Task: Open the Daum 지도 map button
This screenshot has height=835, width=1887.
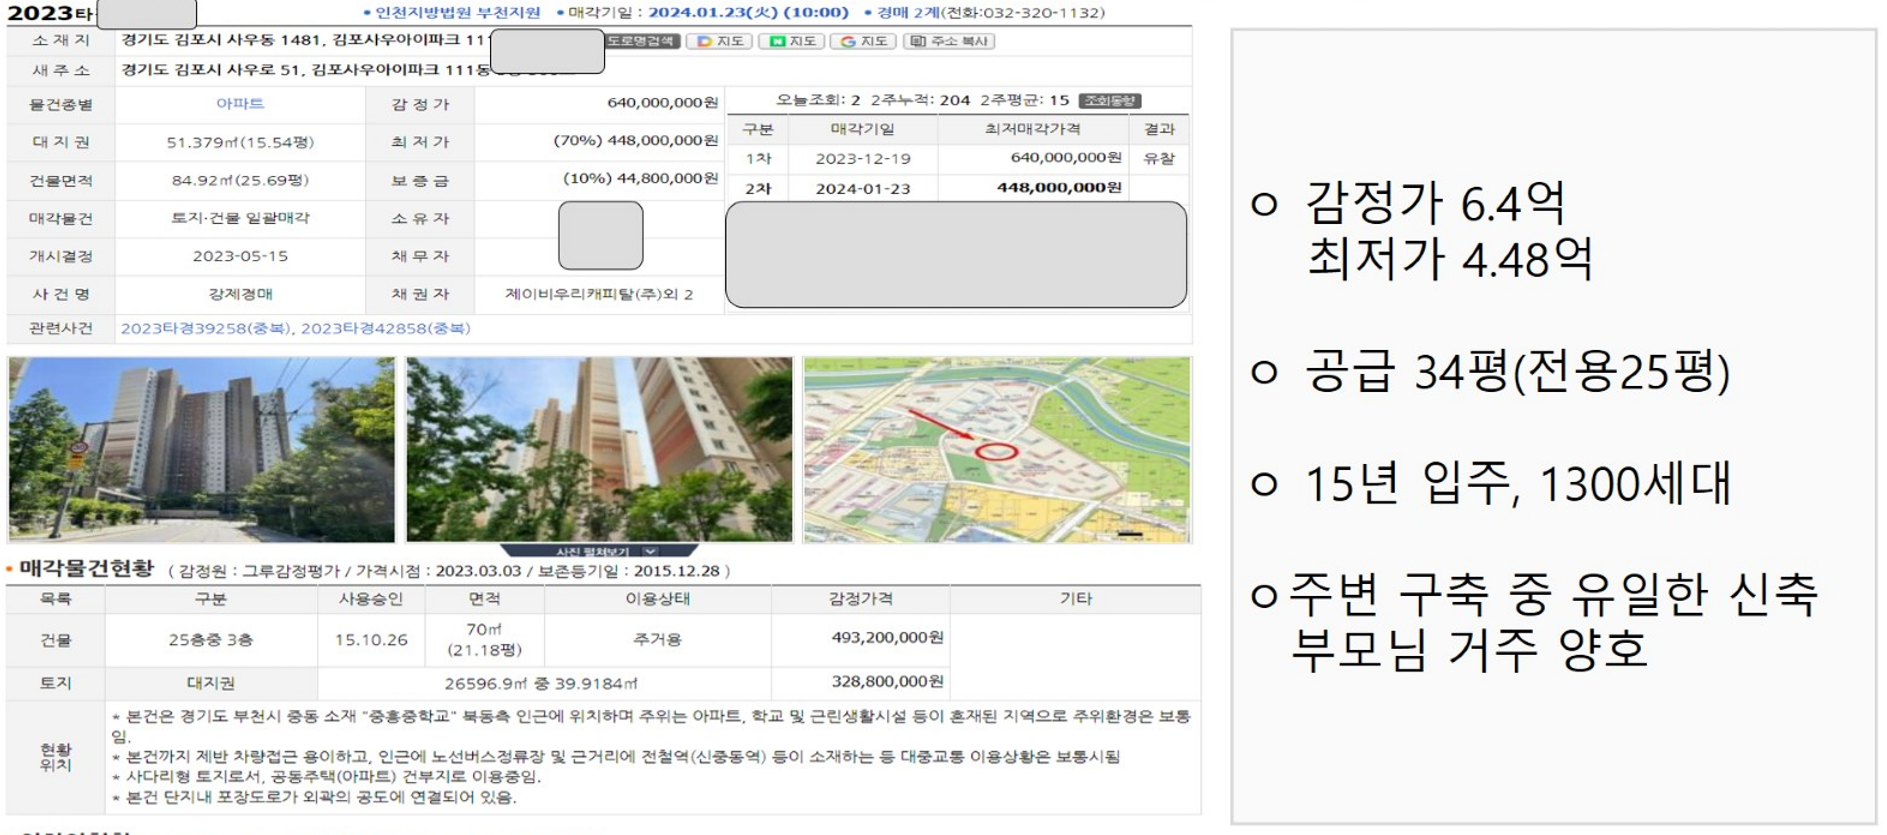Action: pyautogui.click(x=719, y=41)
